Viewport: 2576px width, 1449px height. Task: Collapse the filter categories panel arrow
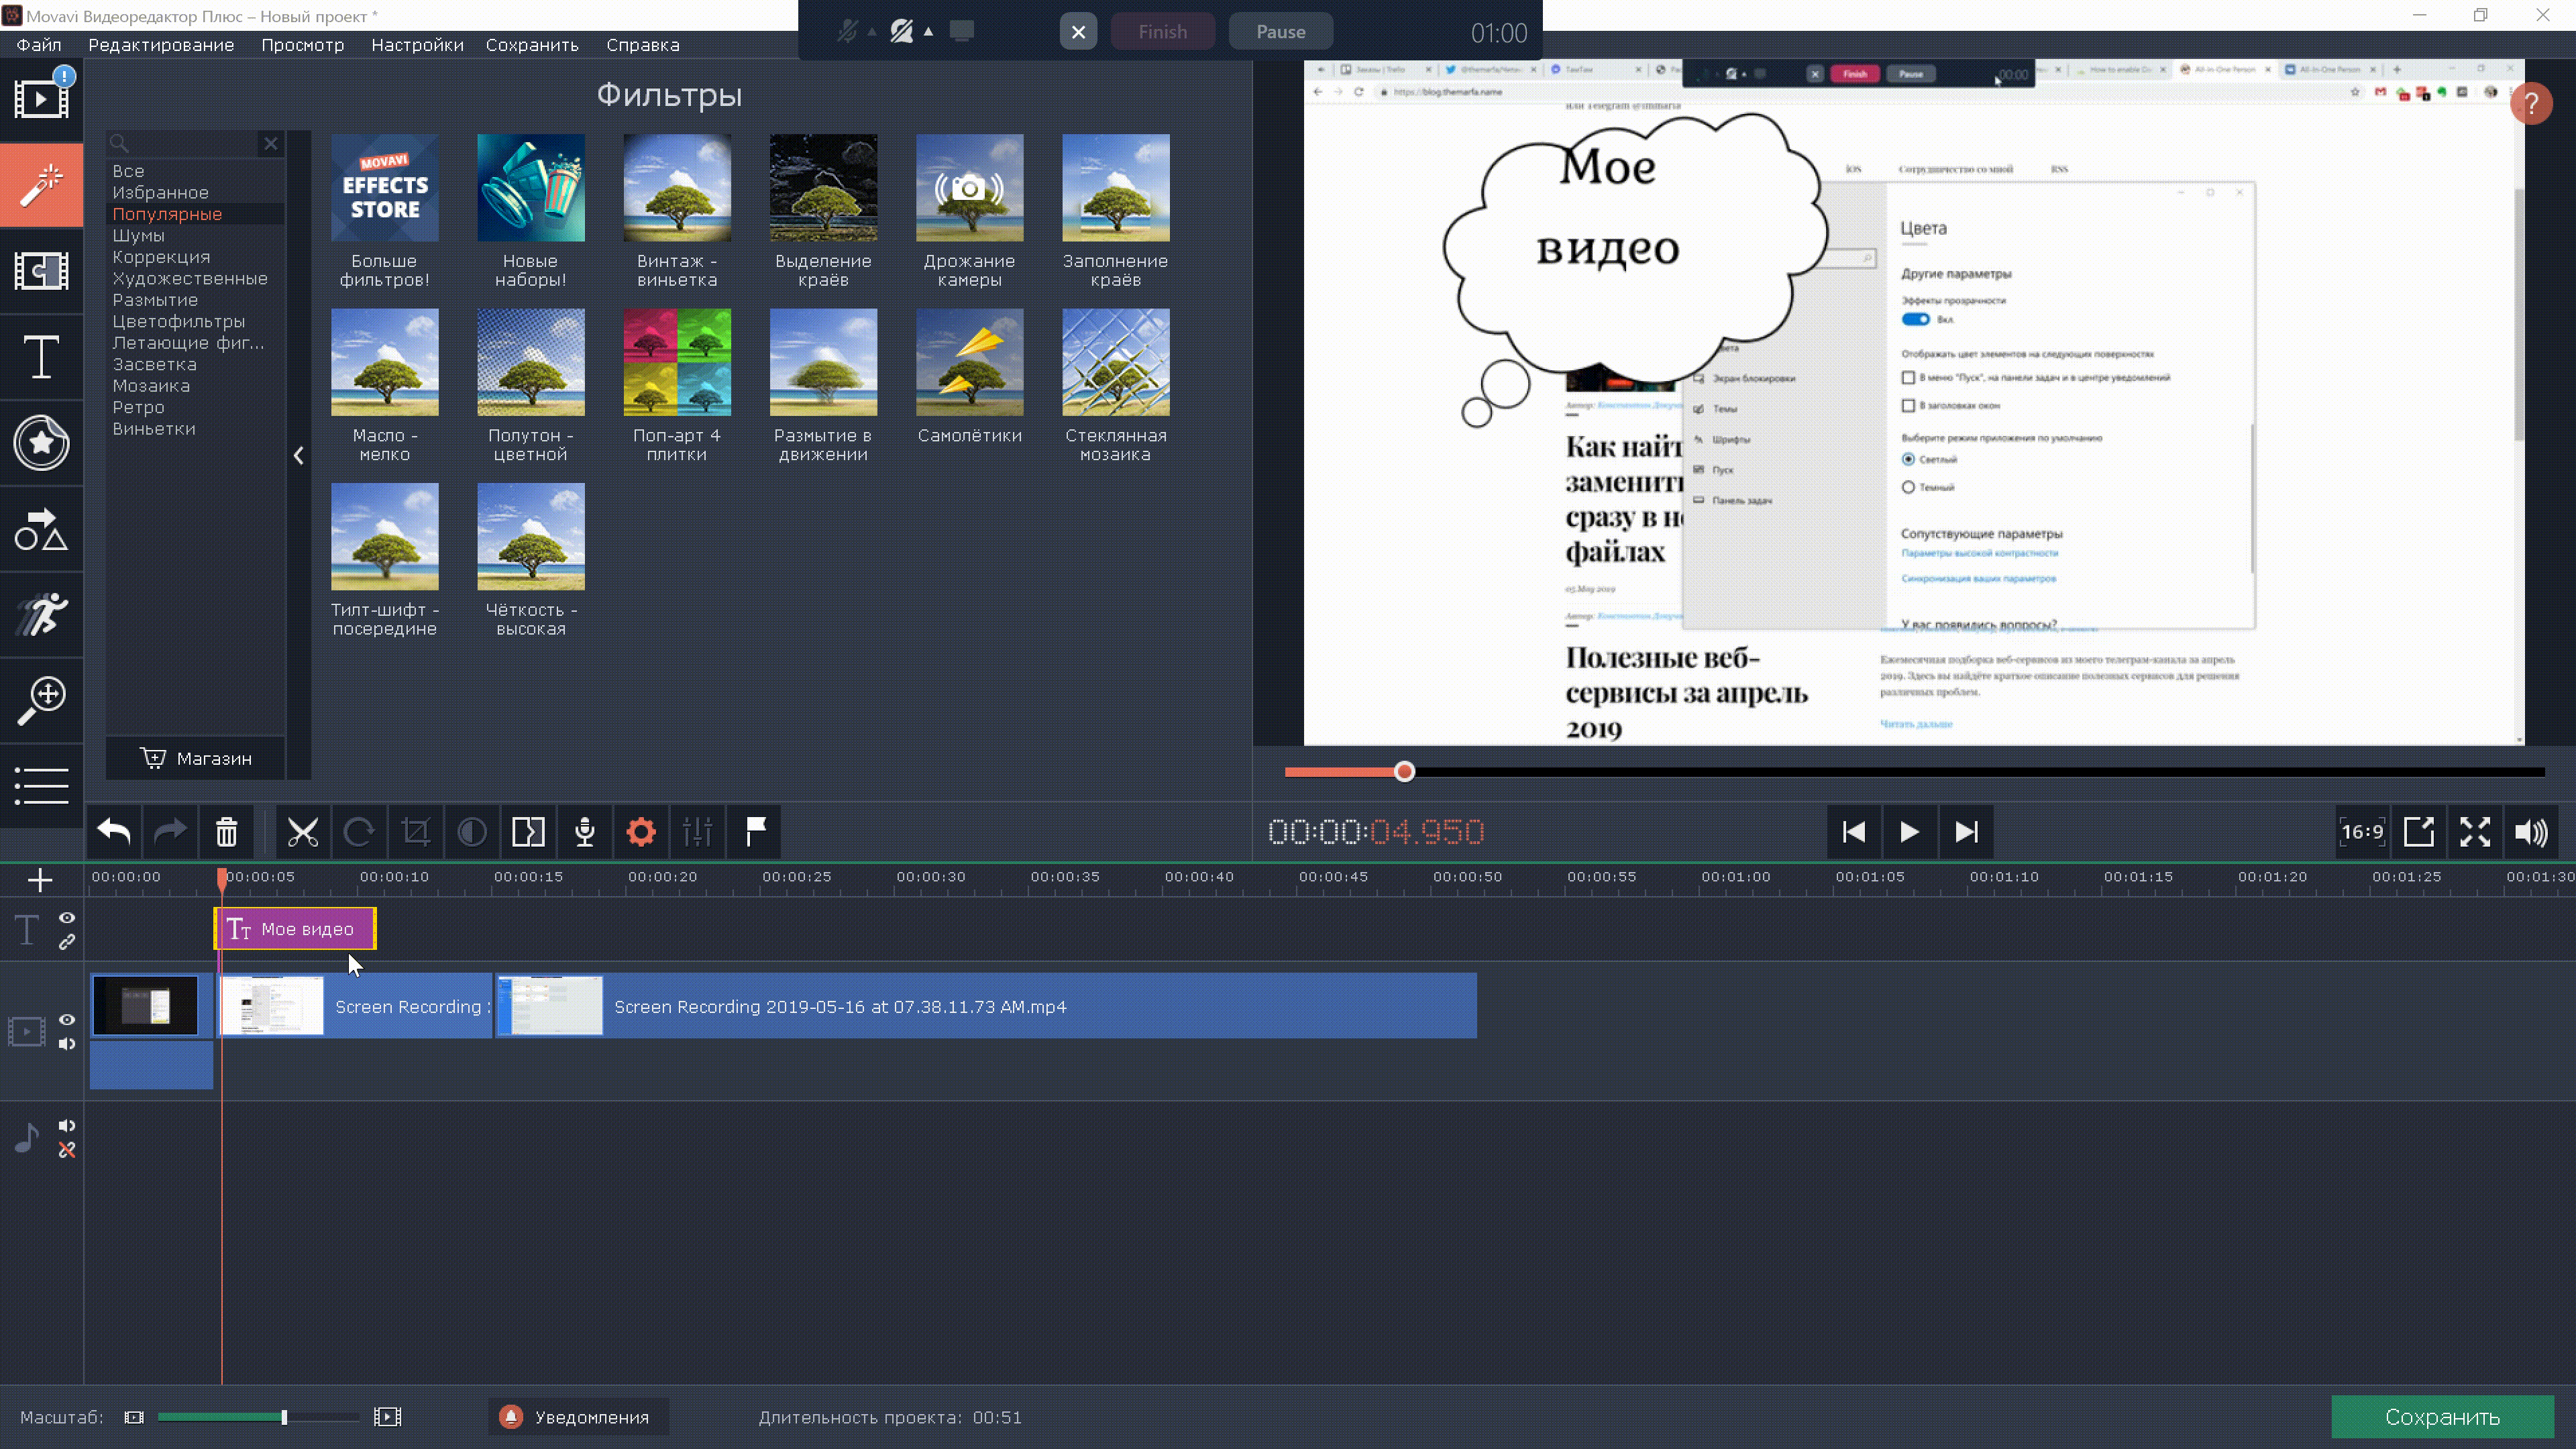299,456
